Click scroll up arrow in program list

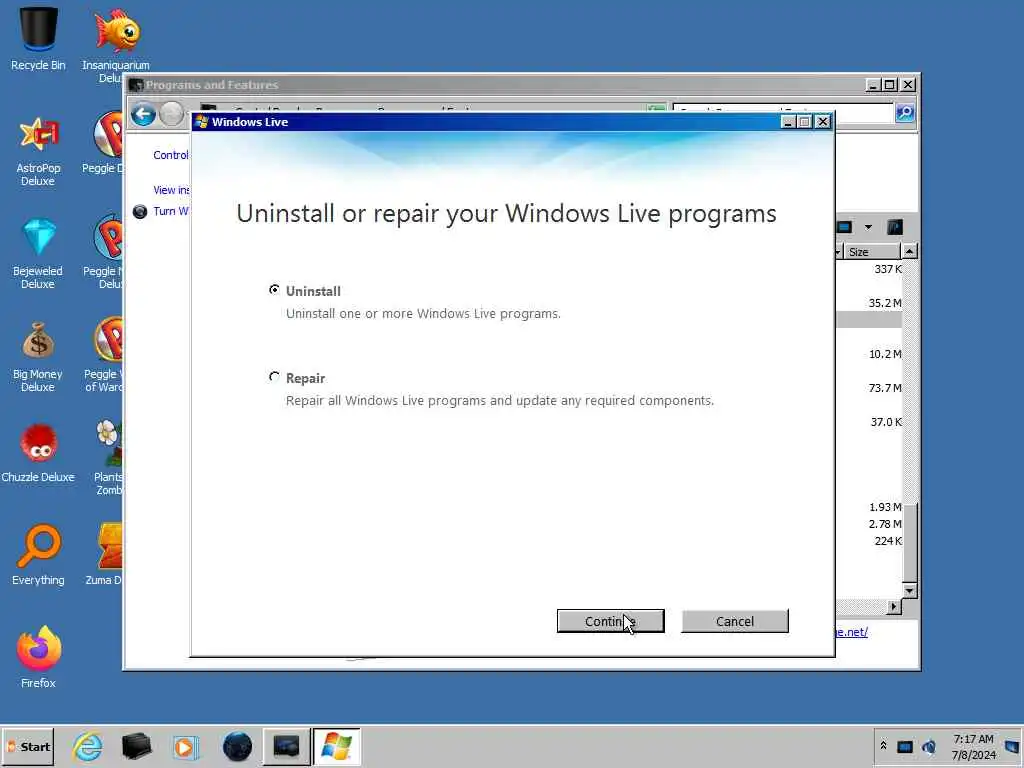coord(909,251)
